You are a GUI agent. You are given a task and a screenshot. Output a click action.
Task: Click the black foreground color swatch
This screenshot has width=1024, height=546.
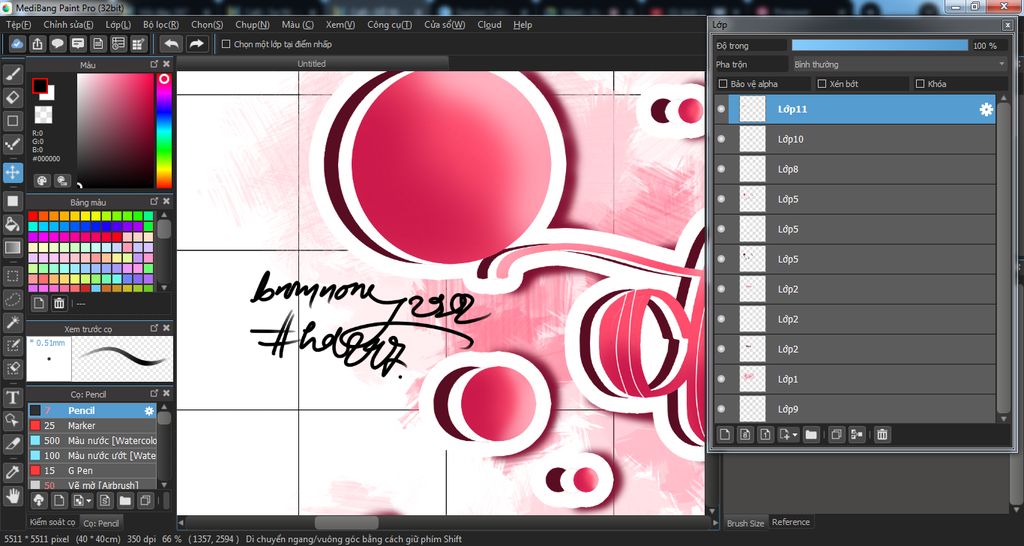pyautogui.click(x=40, y=86)
